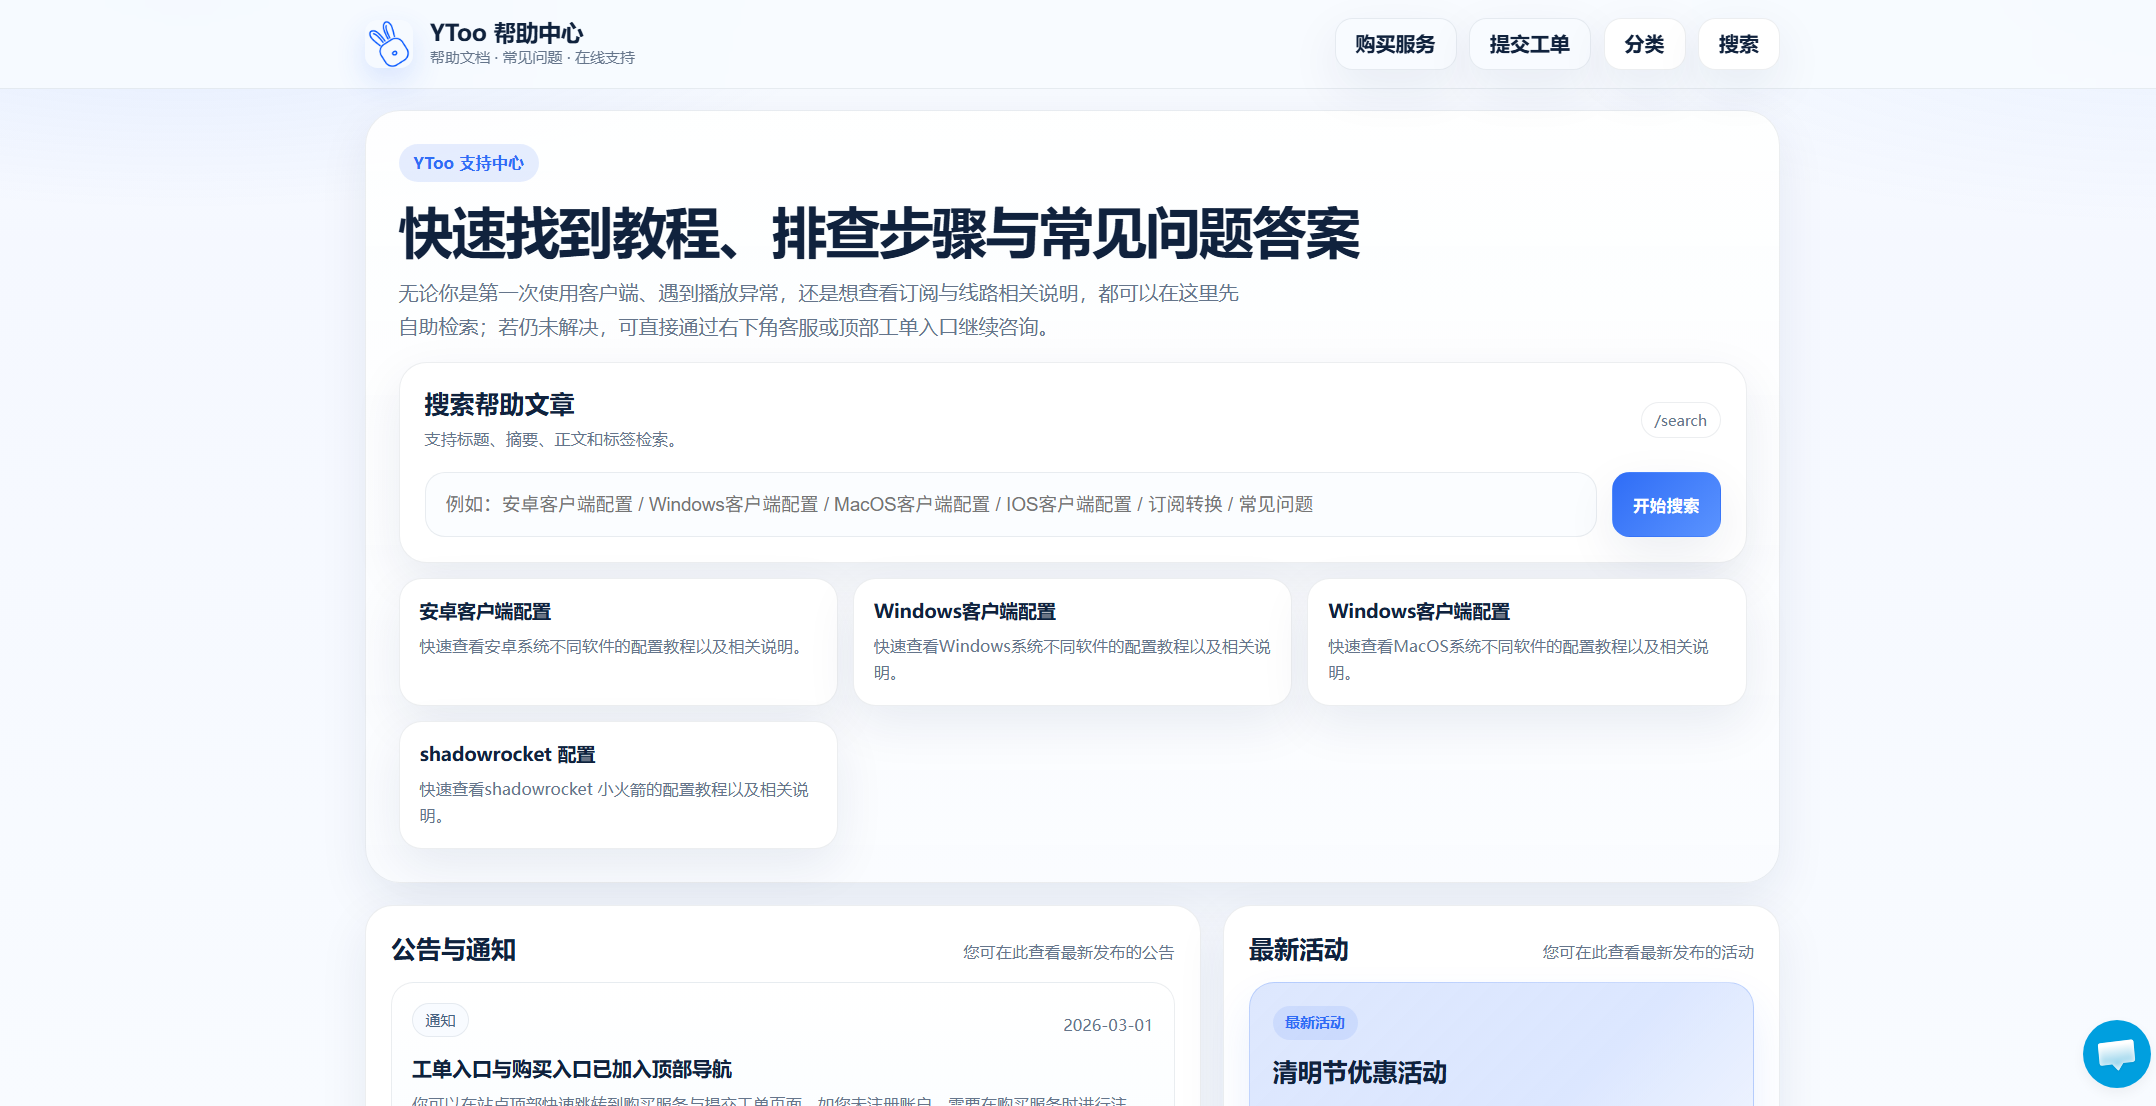This screenshot has width=2156, height=1106.
Task: Open the 清明节优惠活动 activity card
Action: (x=1359, y=1072)
